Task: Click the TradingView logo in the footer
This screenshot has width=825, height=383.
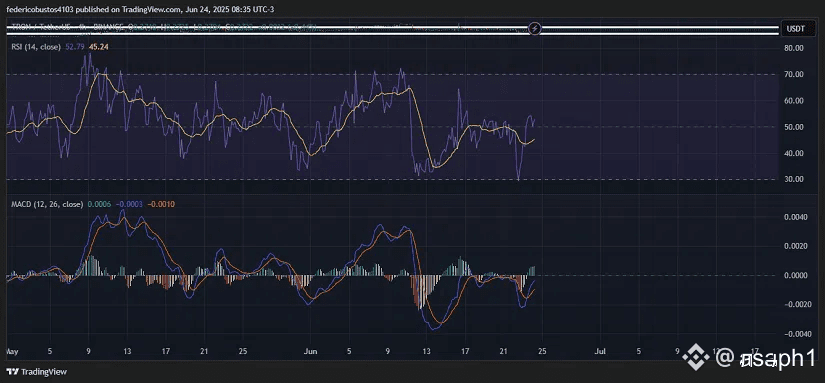Action: (x=36, y=372)
